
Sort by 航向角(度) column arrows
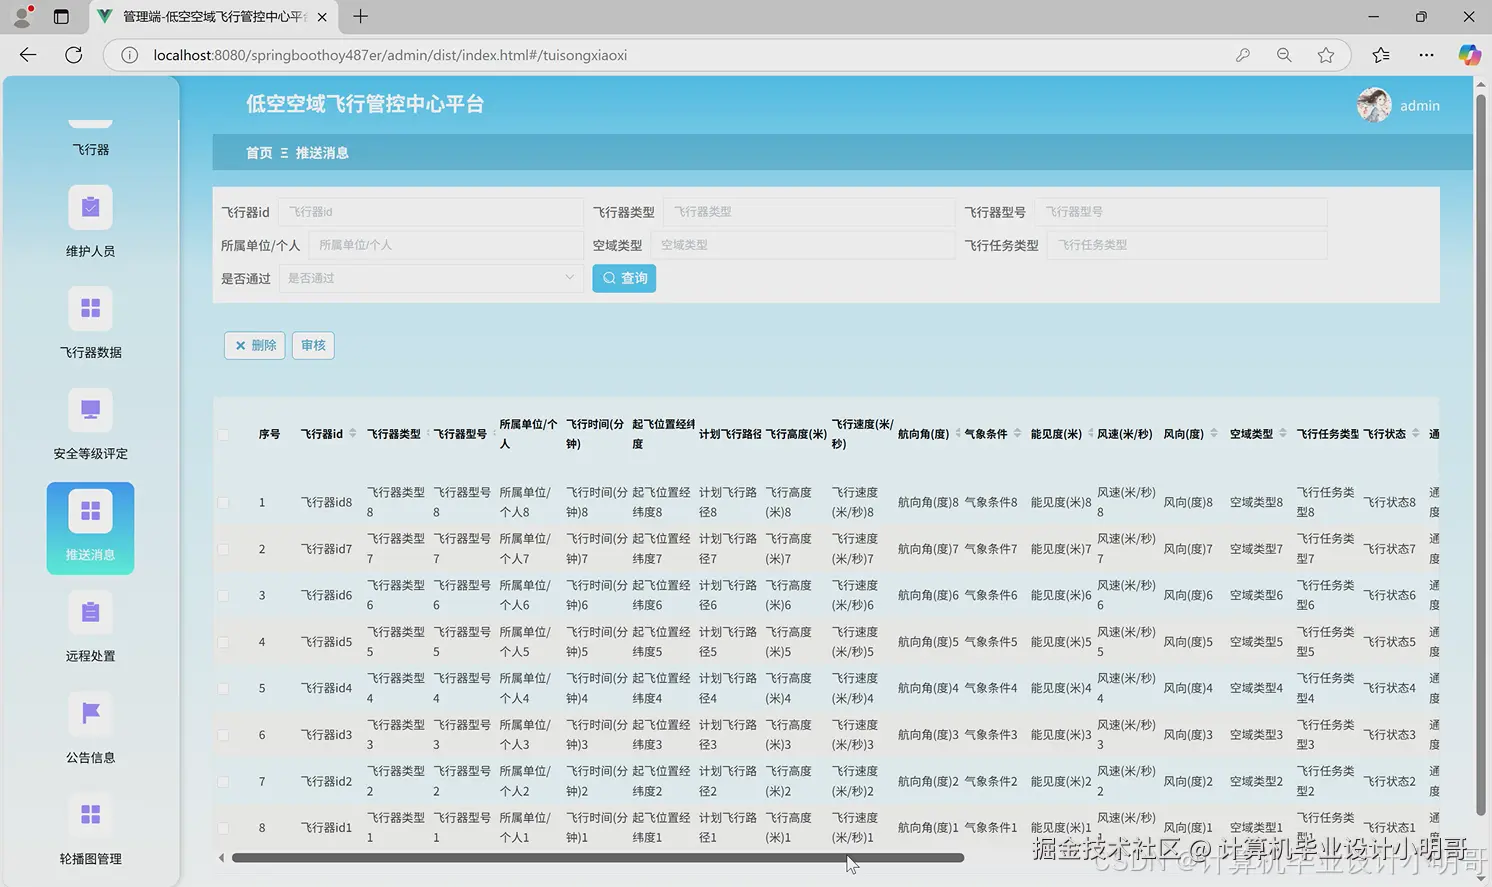click(x=957, y=433)
